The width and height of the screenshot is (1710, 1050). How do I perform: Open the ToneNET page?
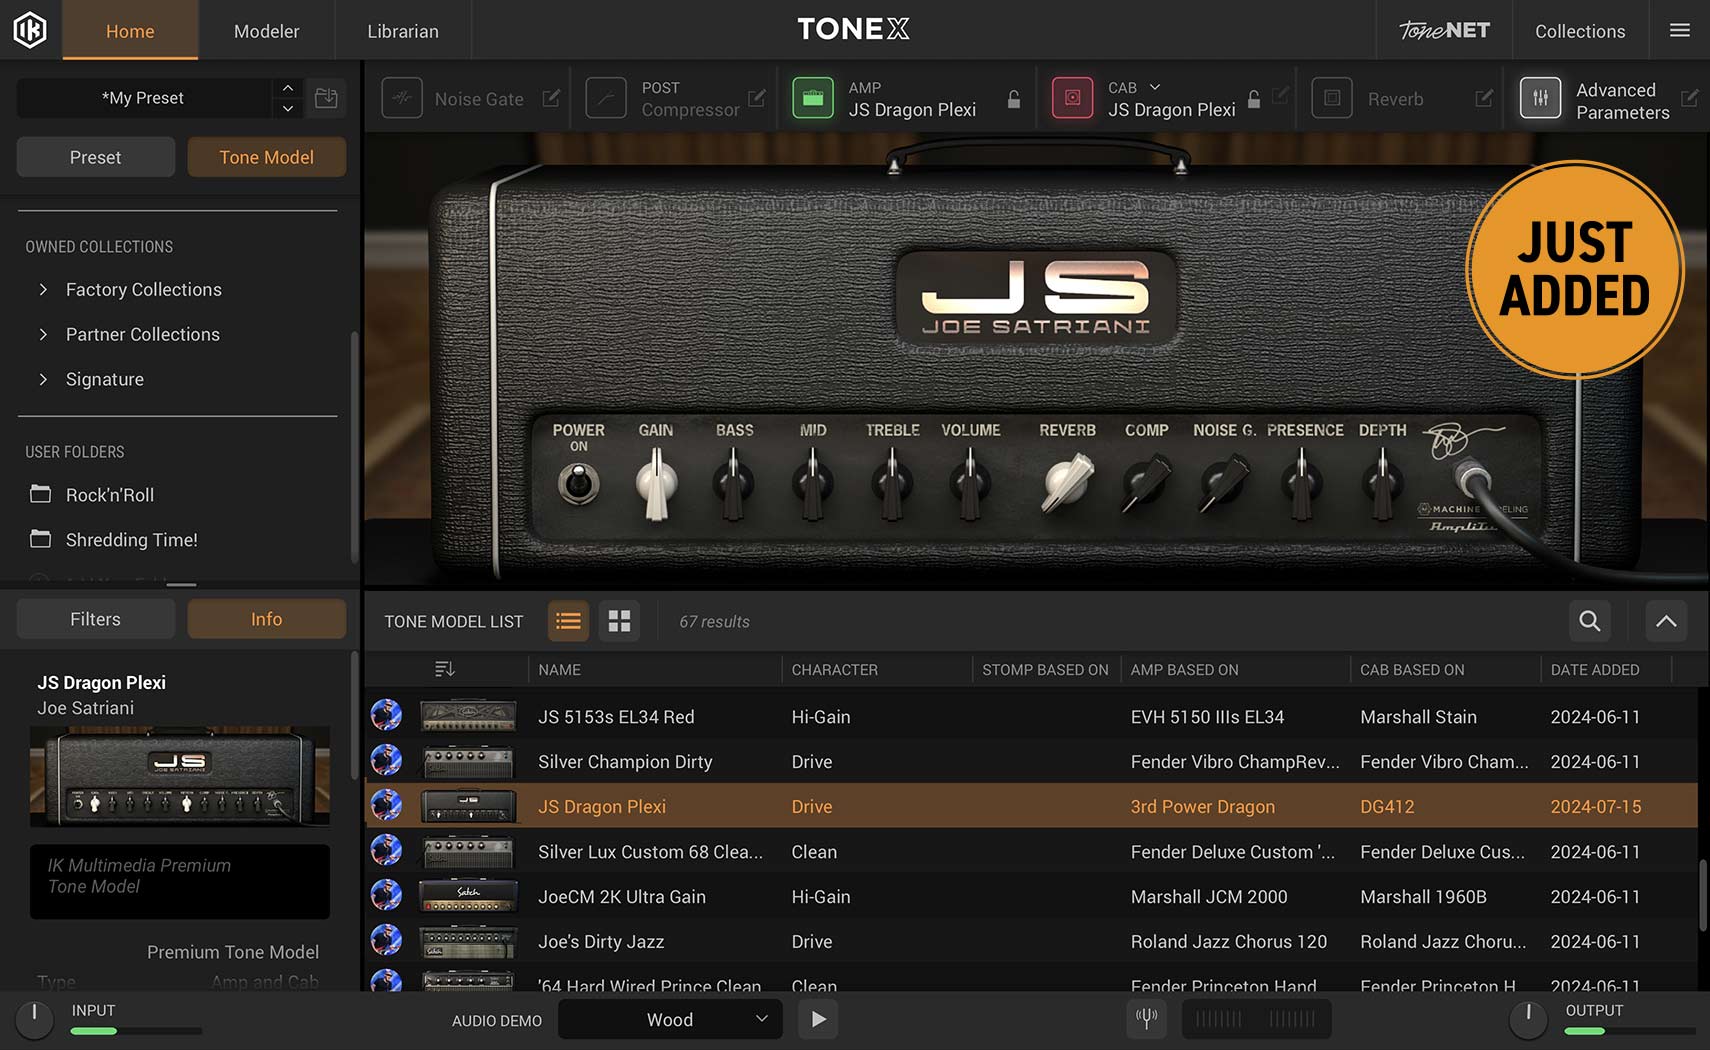point(1443,30)
